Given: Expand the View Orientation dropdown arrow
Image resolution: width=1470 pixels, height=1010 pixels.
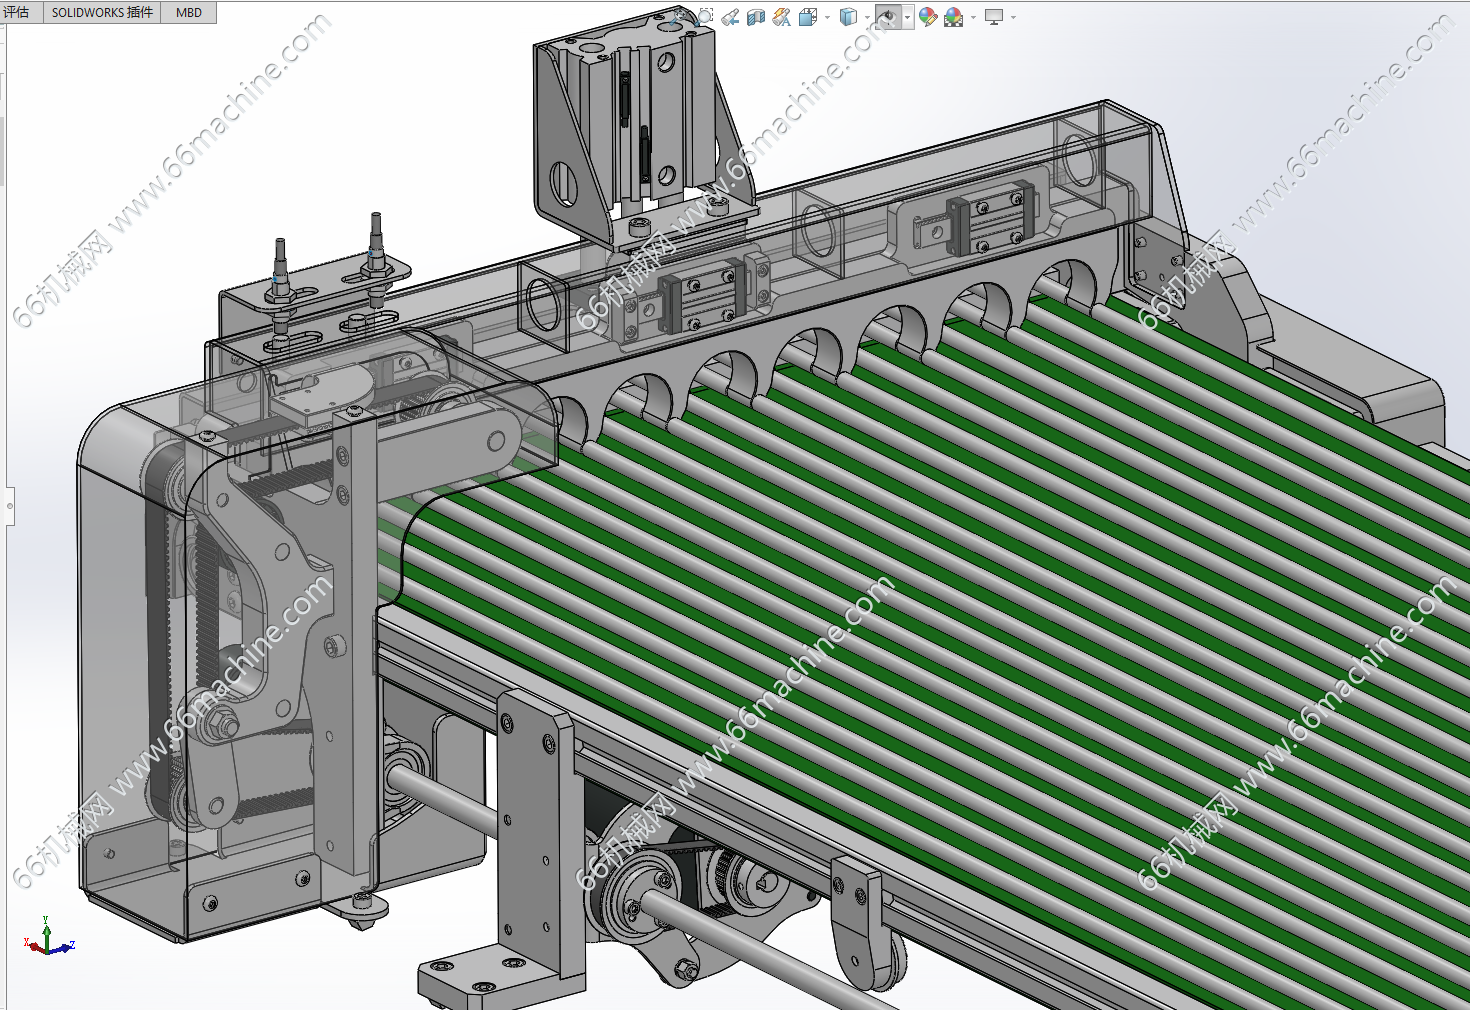Looking at the screenshot, I should (x=827, y=17).
